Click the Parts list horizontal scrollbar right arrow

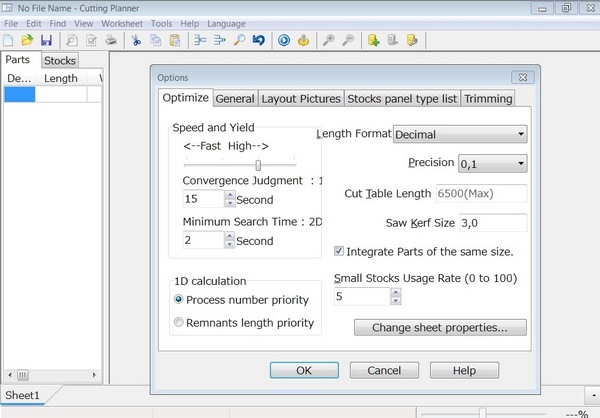94,375
